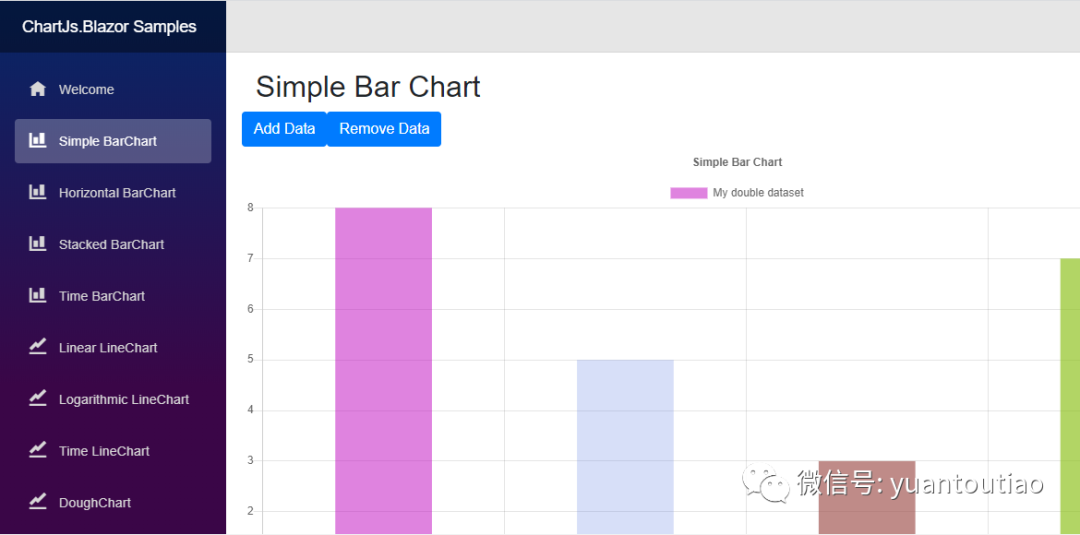The width and height of the screenshot is (1080, 535).
Task: Click the line chart icon next to Linear LineChart
Action: point(37,347)
